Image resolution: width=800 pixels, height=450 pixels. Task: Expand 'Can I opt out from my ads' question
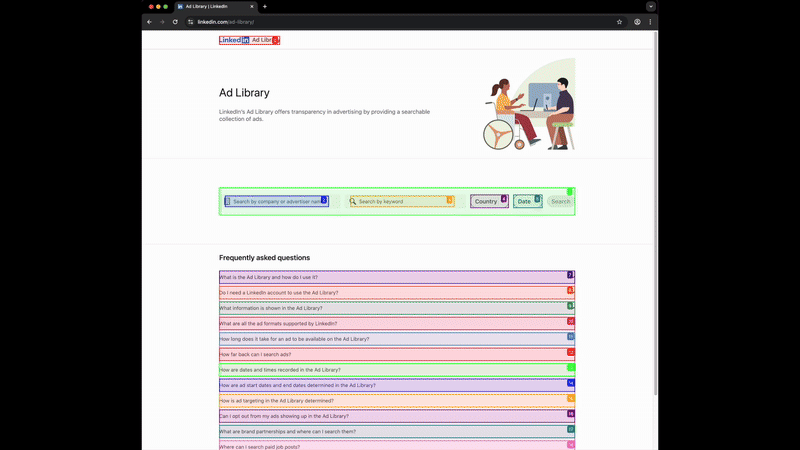(x=397, y=416)
